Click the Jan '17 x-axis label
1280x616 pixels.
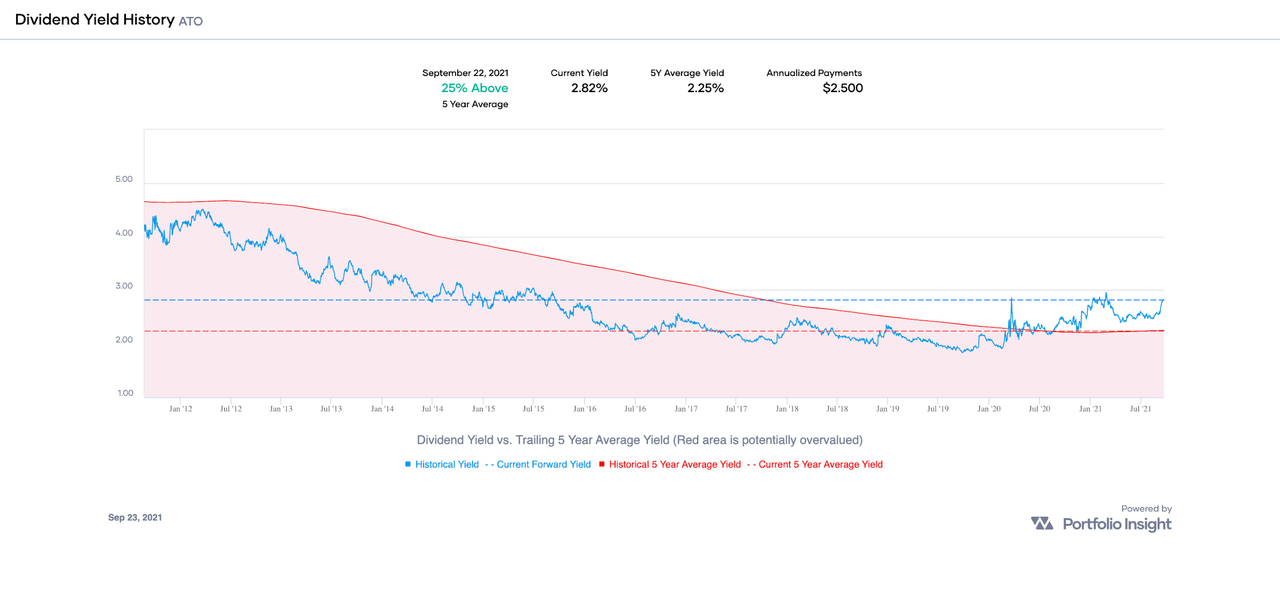coord(686,408)
